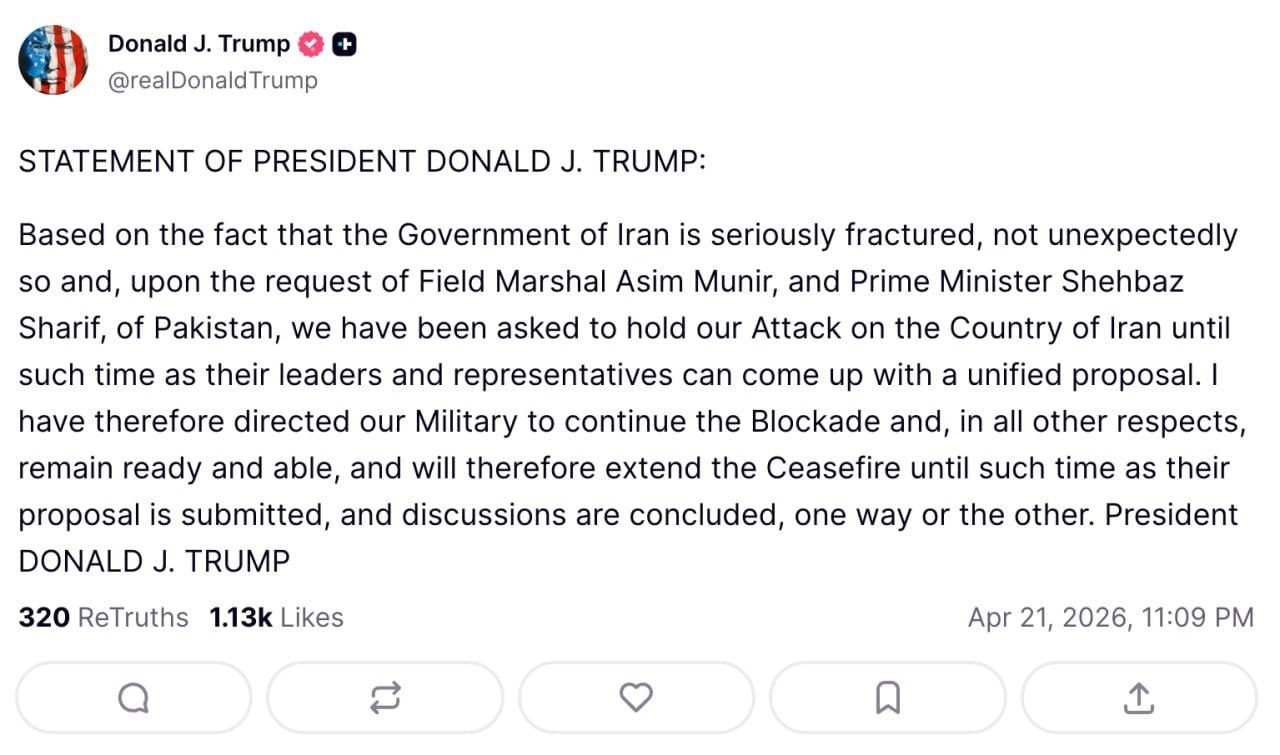The height and width of the screenshot is (755, 1280).
Task: Bookmark this post using the bookmark icon
Action: click(x=887, y=697)
